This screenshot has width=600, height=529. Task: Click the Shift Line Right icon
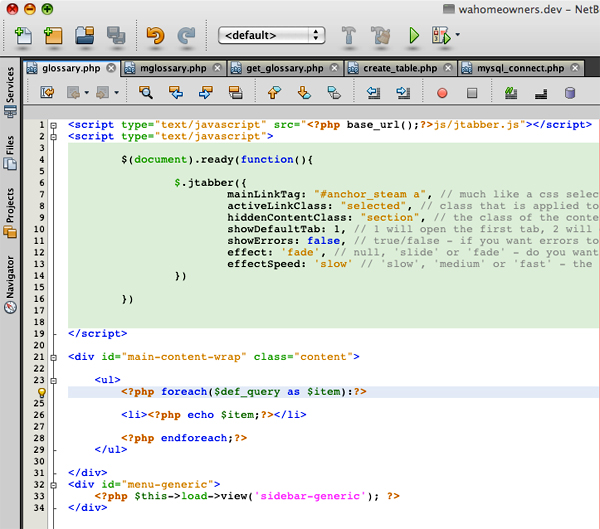(403, 92)
